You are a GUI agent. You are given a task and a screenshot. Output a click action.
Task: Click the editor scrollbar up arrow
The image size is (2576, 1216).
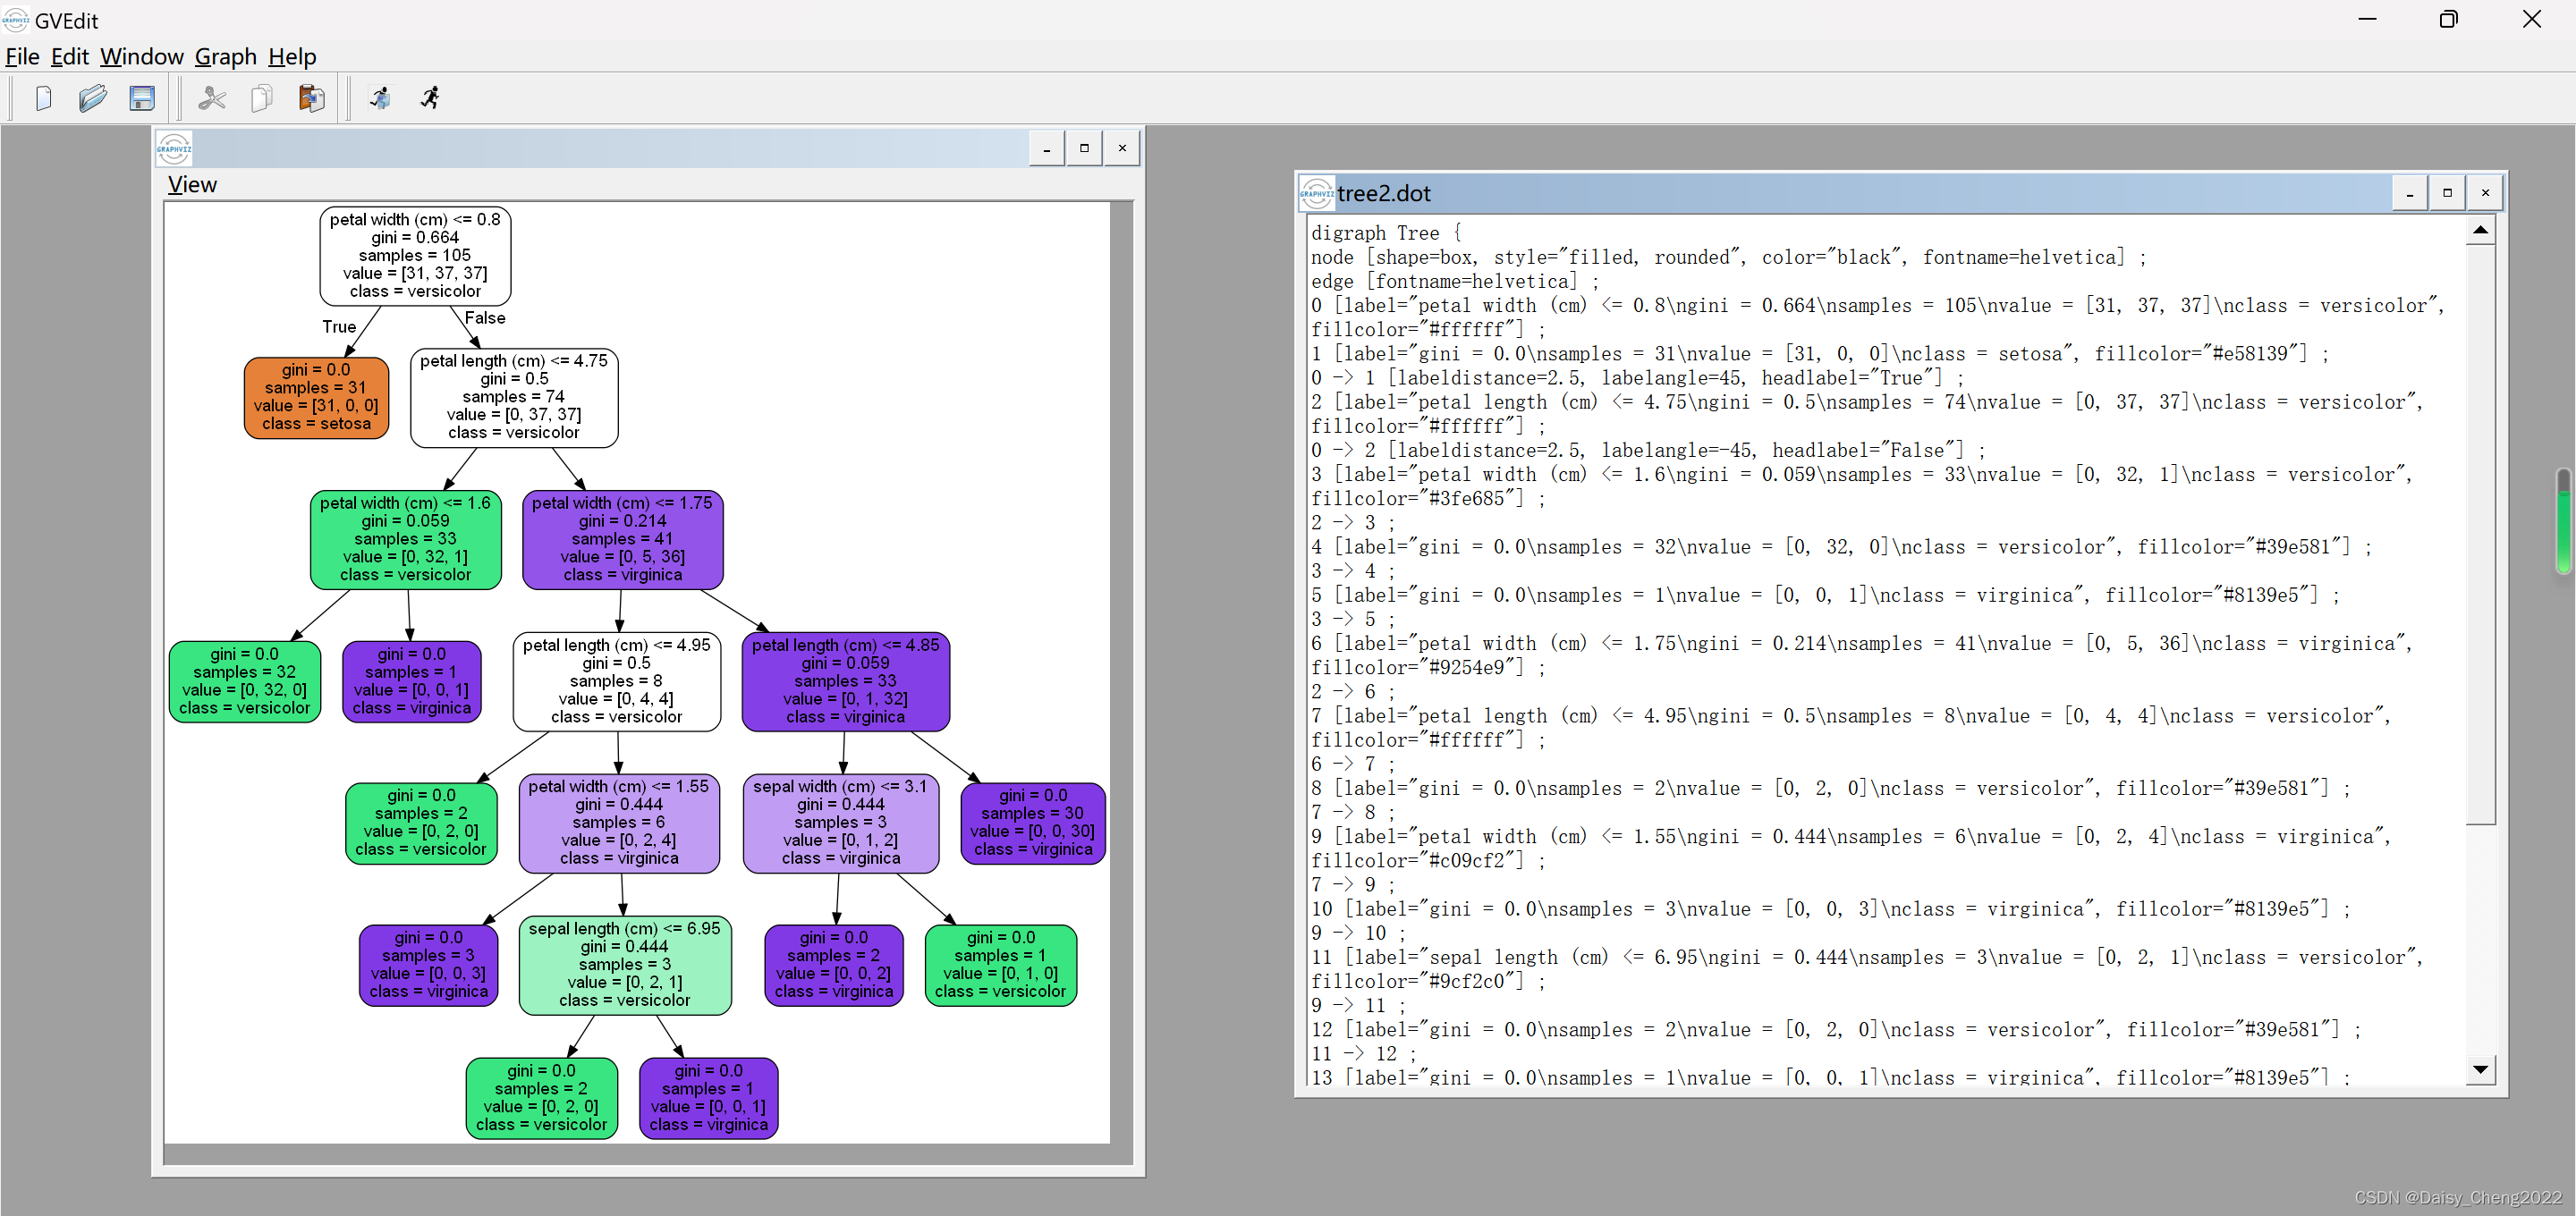pos(2480,230)
